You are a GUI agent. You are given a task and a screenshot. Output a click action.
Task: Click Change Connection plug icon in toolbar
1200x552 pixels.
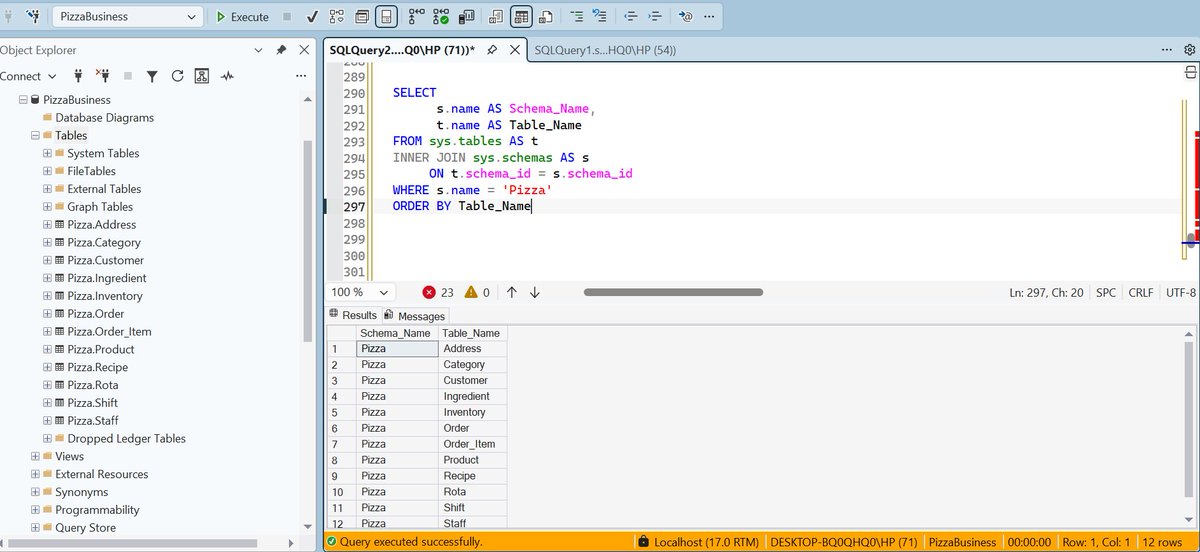tap(32, 17)
